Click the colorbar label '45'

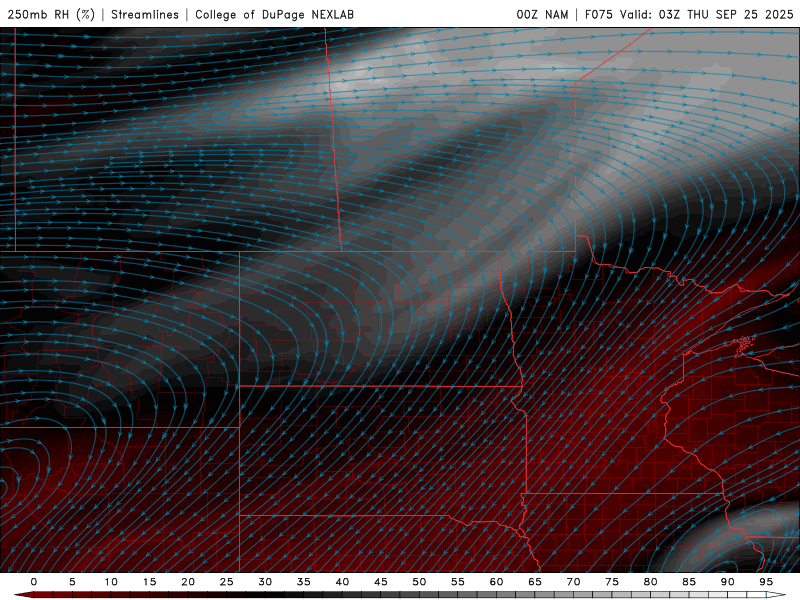click(381, 582)
